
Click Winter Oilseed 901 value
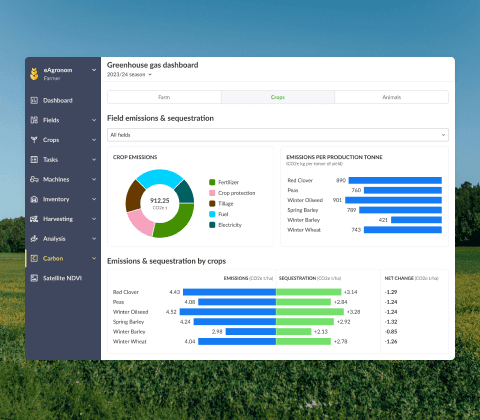337,200
